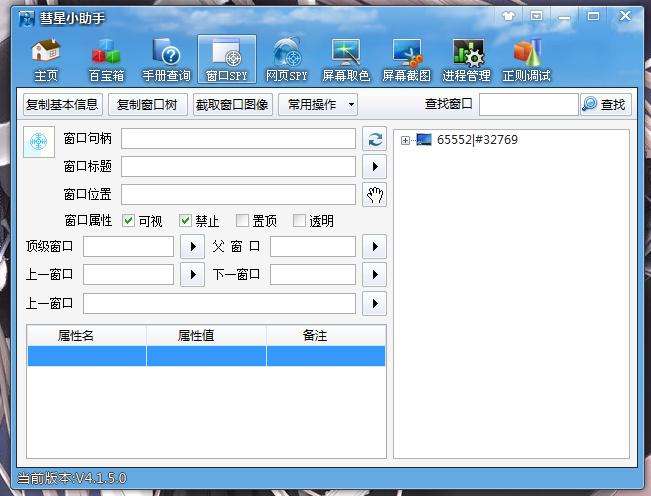Screen dimensions: 651x496
Task: Open 屏幕取色 color picker tool
Action: (x=346, y=60)
